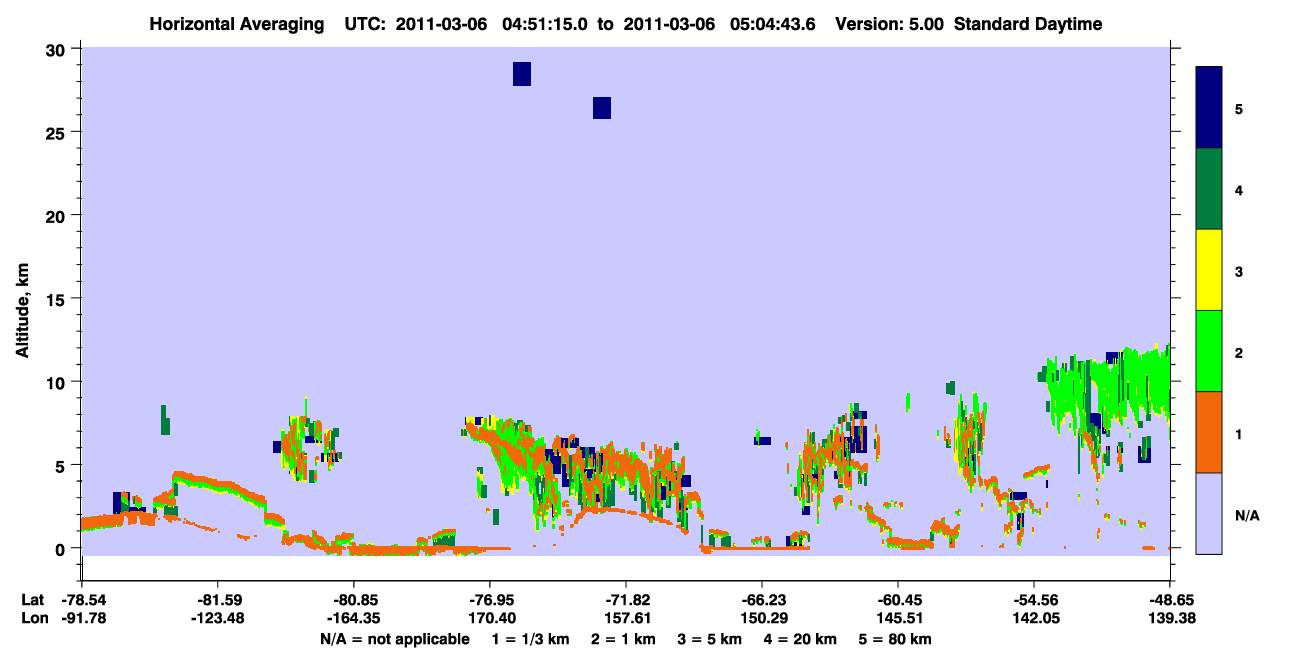
Task: Click the '3 = 5 km' legend entry
Action: pos(711,639)
